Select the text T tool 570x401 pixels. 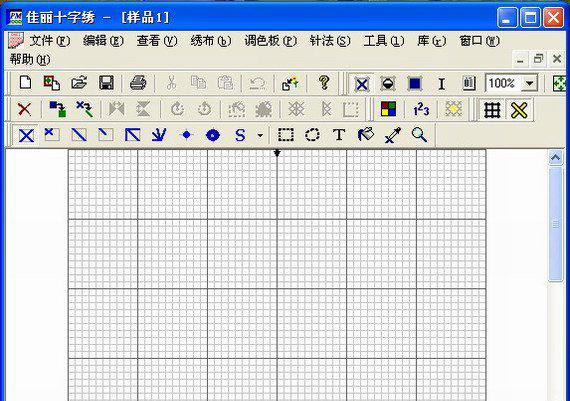[339, 135]
